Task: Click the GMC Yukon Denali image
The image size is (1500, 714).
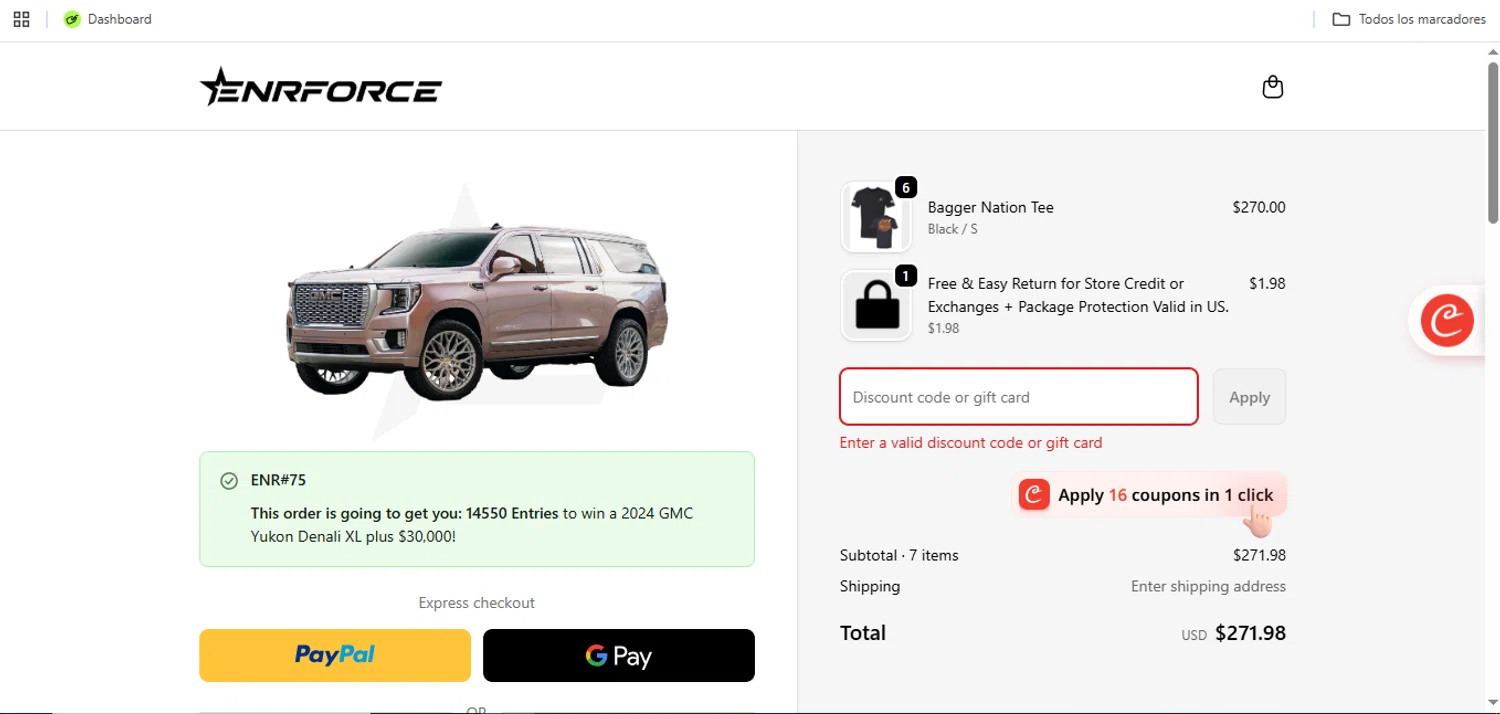Action: 477,310
